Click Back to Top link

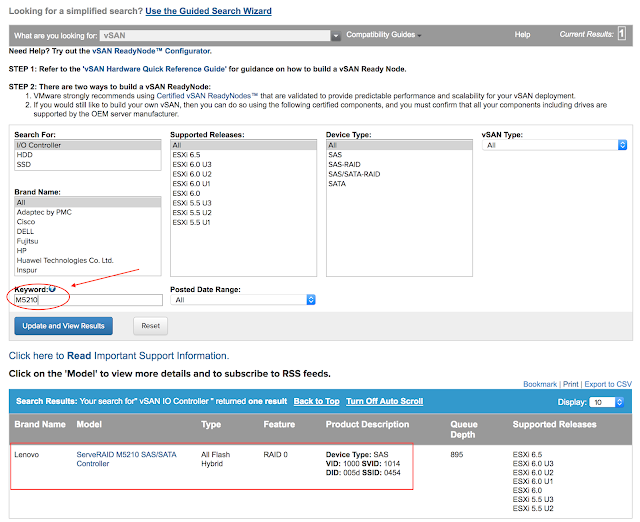(x=316, y=401)
